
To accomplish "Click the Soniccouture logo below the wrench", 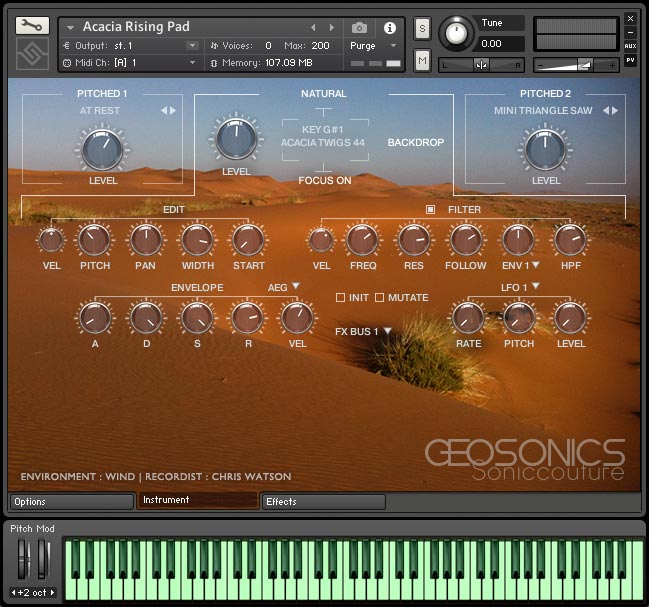I will 32,54.
